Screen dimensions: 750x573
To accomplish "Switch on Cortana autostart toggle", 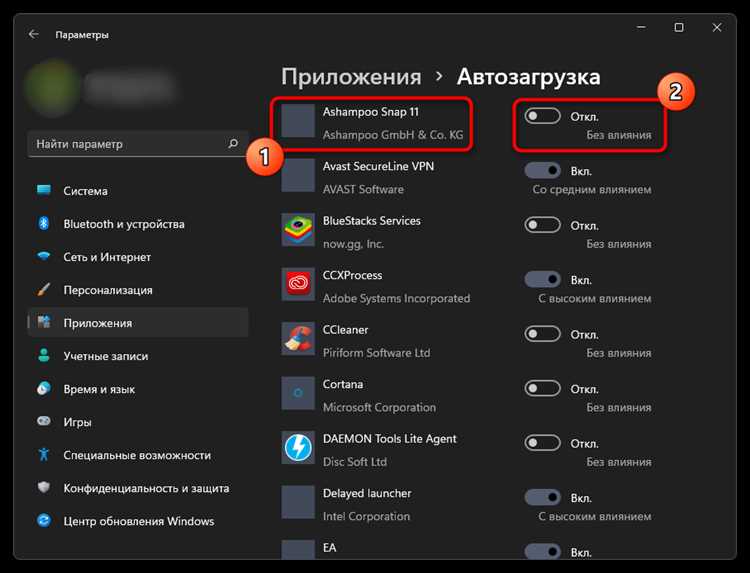I will [542, 388].
